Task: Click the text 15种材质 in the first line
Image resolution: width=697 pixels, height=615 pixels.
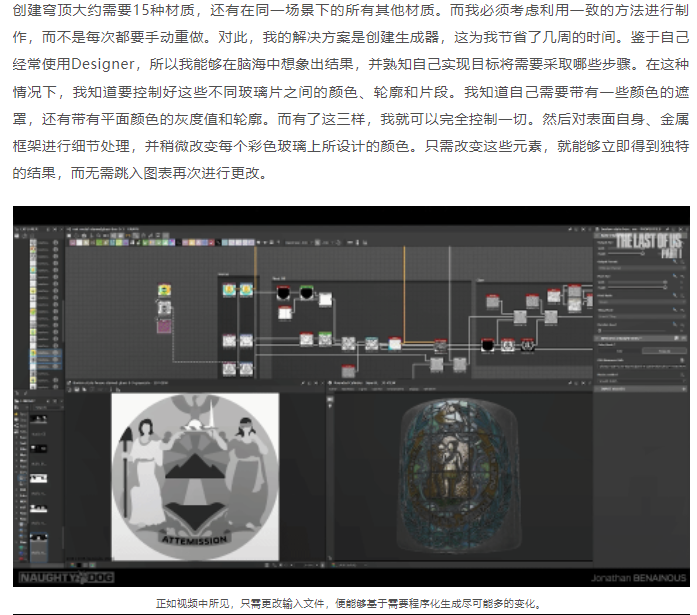Action: (x=164, y=10)
